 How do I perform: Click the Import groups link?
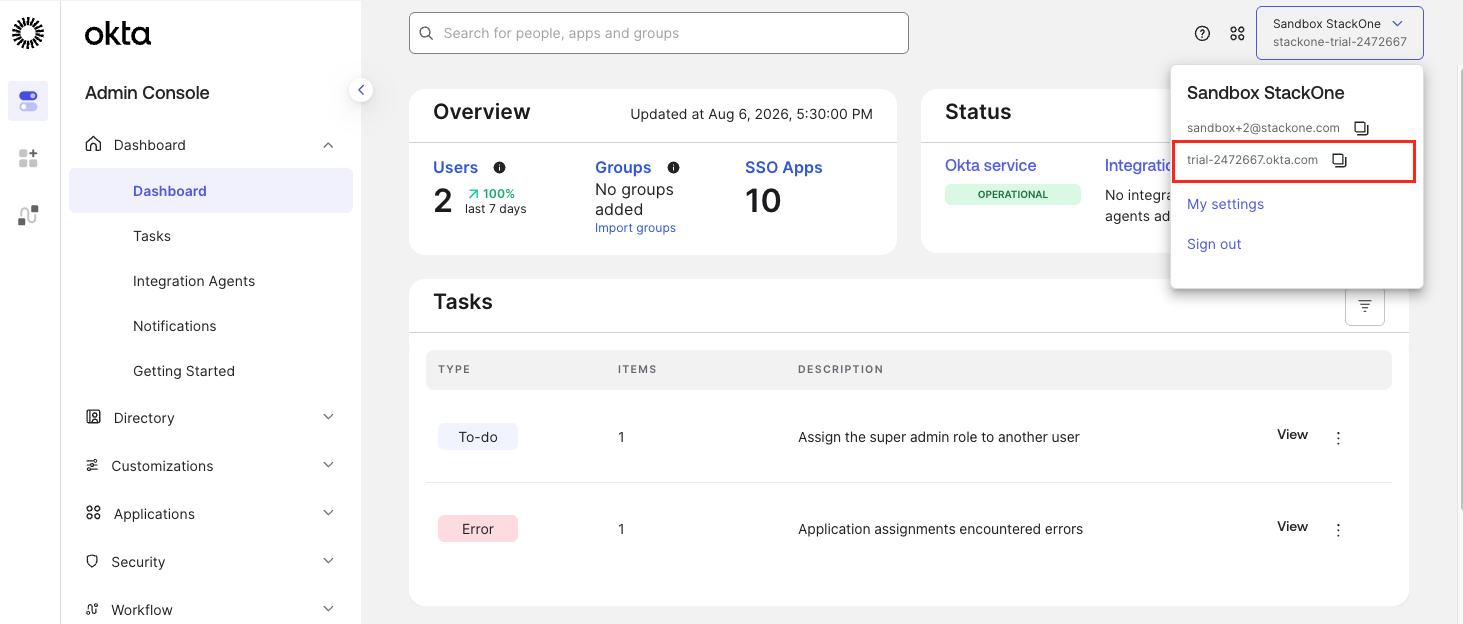[635, 228]
